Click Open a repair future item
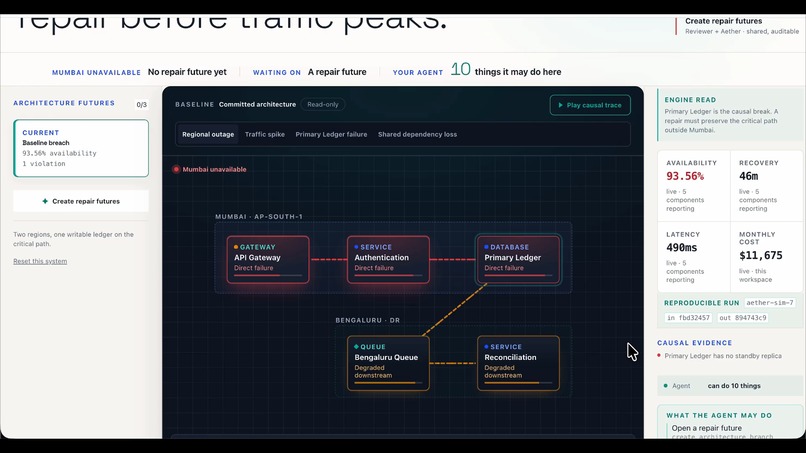 coord(706,428)
